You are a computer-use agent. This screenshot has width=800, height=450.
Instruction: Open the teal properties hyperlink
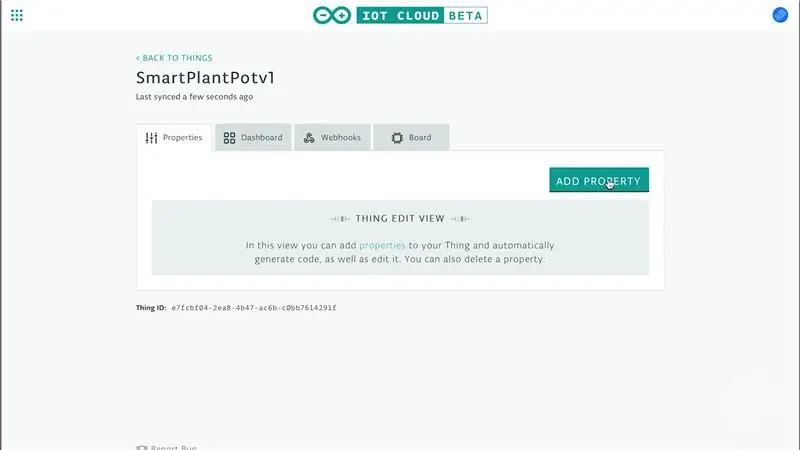pos(382,245)
